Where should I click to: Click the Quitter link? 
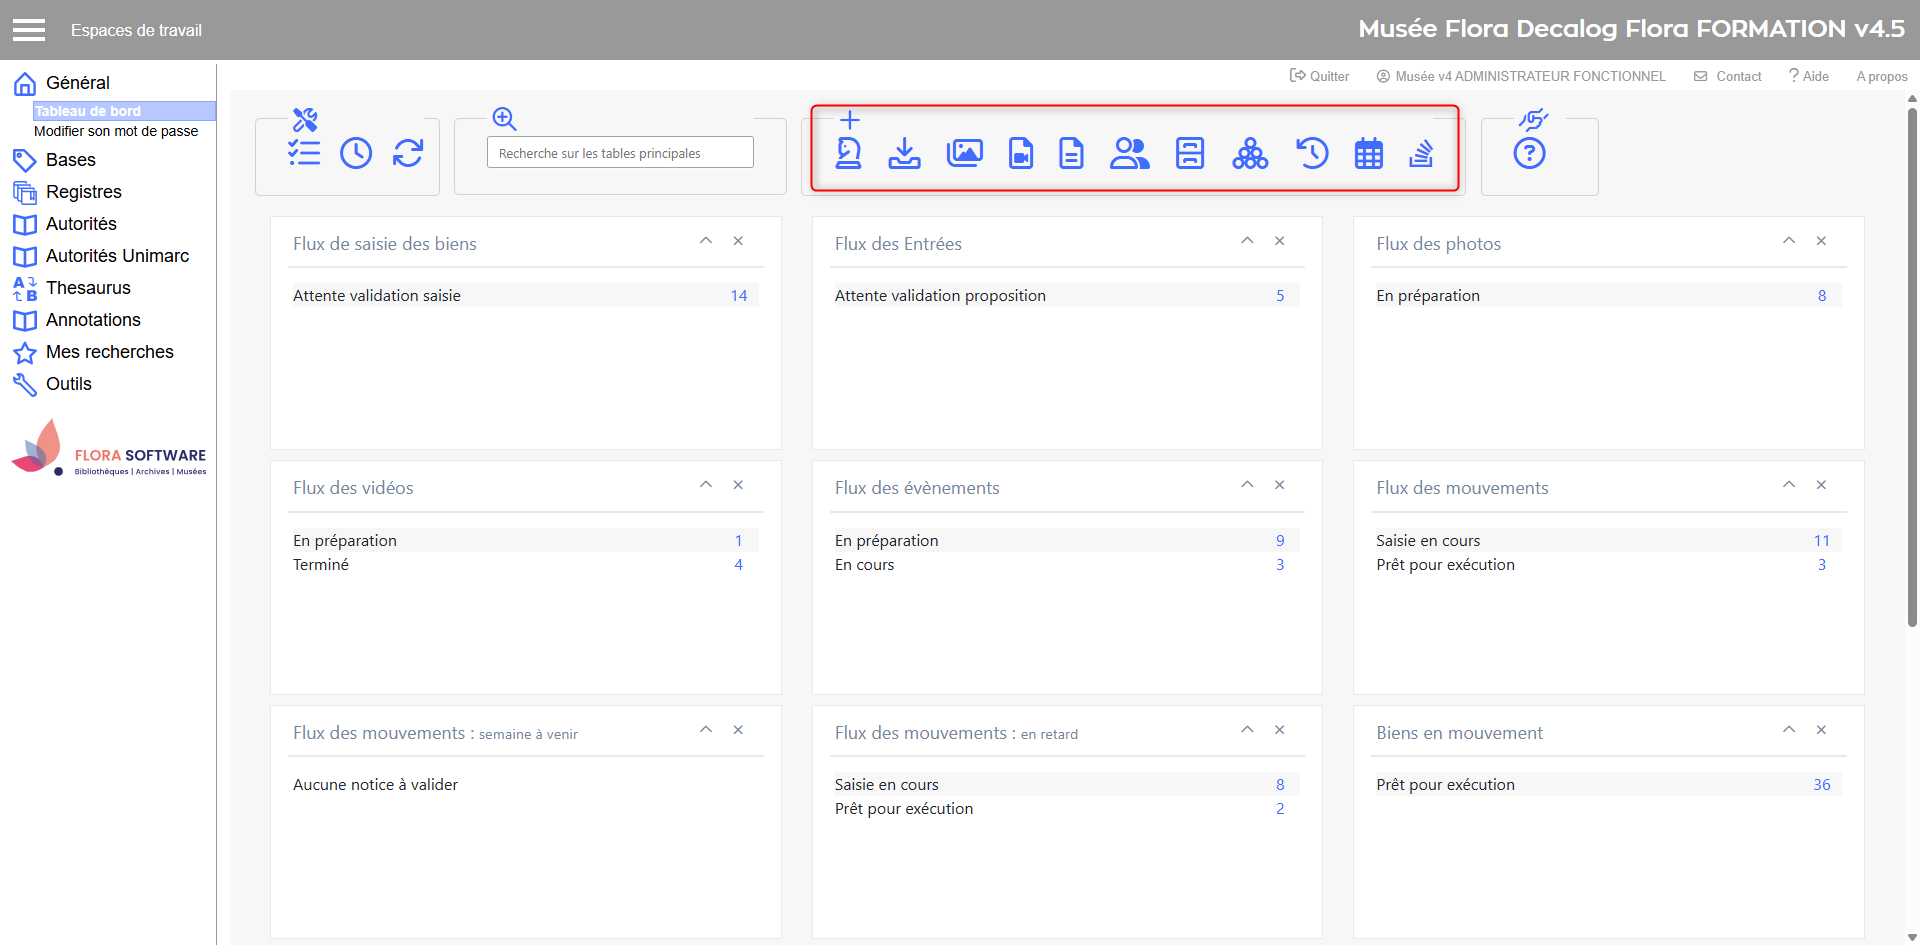tap(1320, 76)
